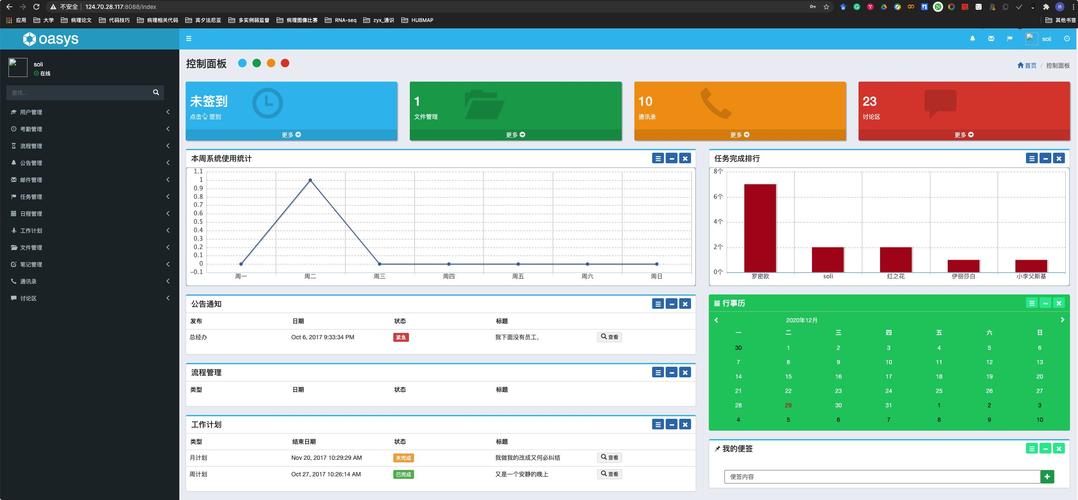The height and width of the screenshot is (500, 1078).
Task: Toggle the sidebar with the hamburger icon
Action: [189, 39]
